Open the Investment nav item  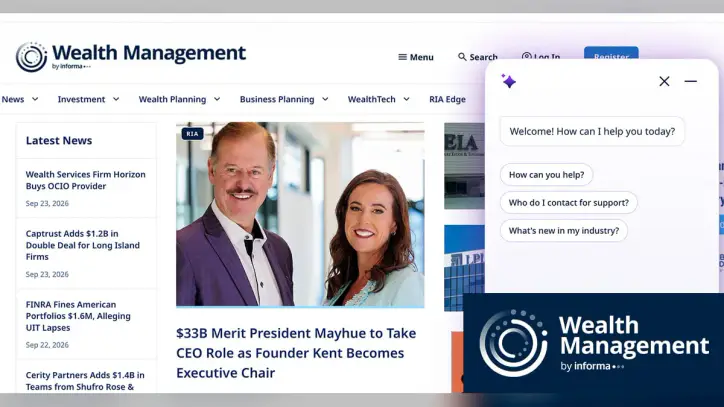point(81,99)
